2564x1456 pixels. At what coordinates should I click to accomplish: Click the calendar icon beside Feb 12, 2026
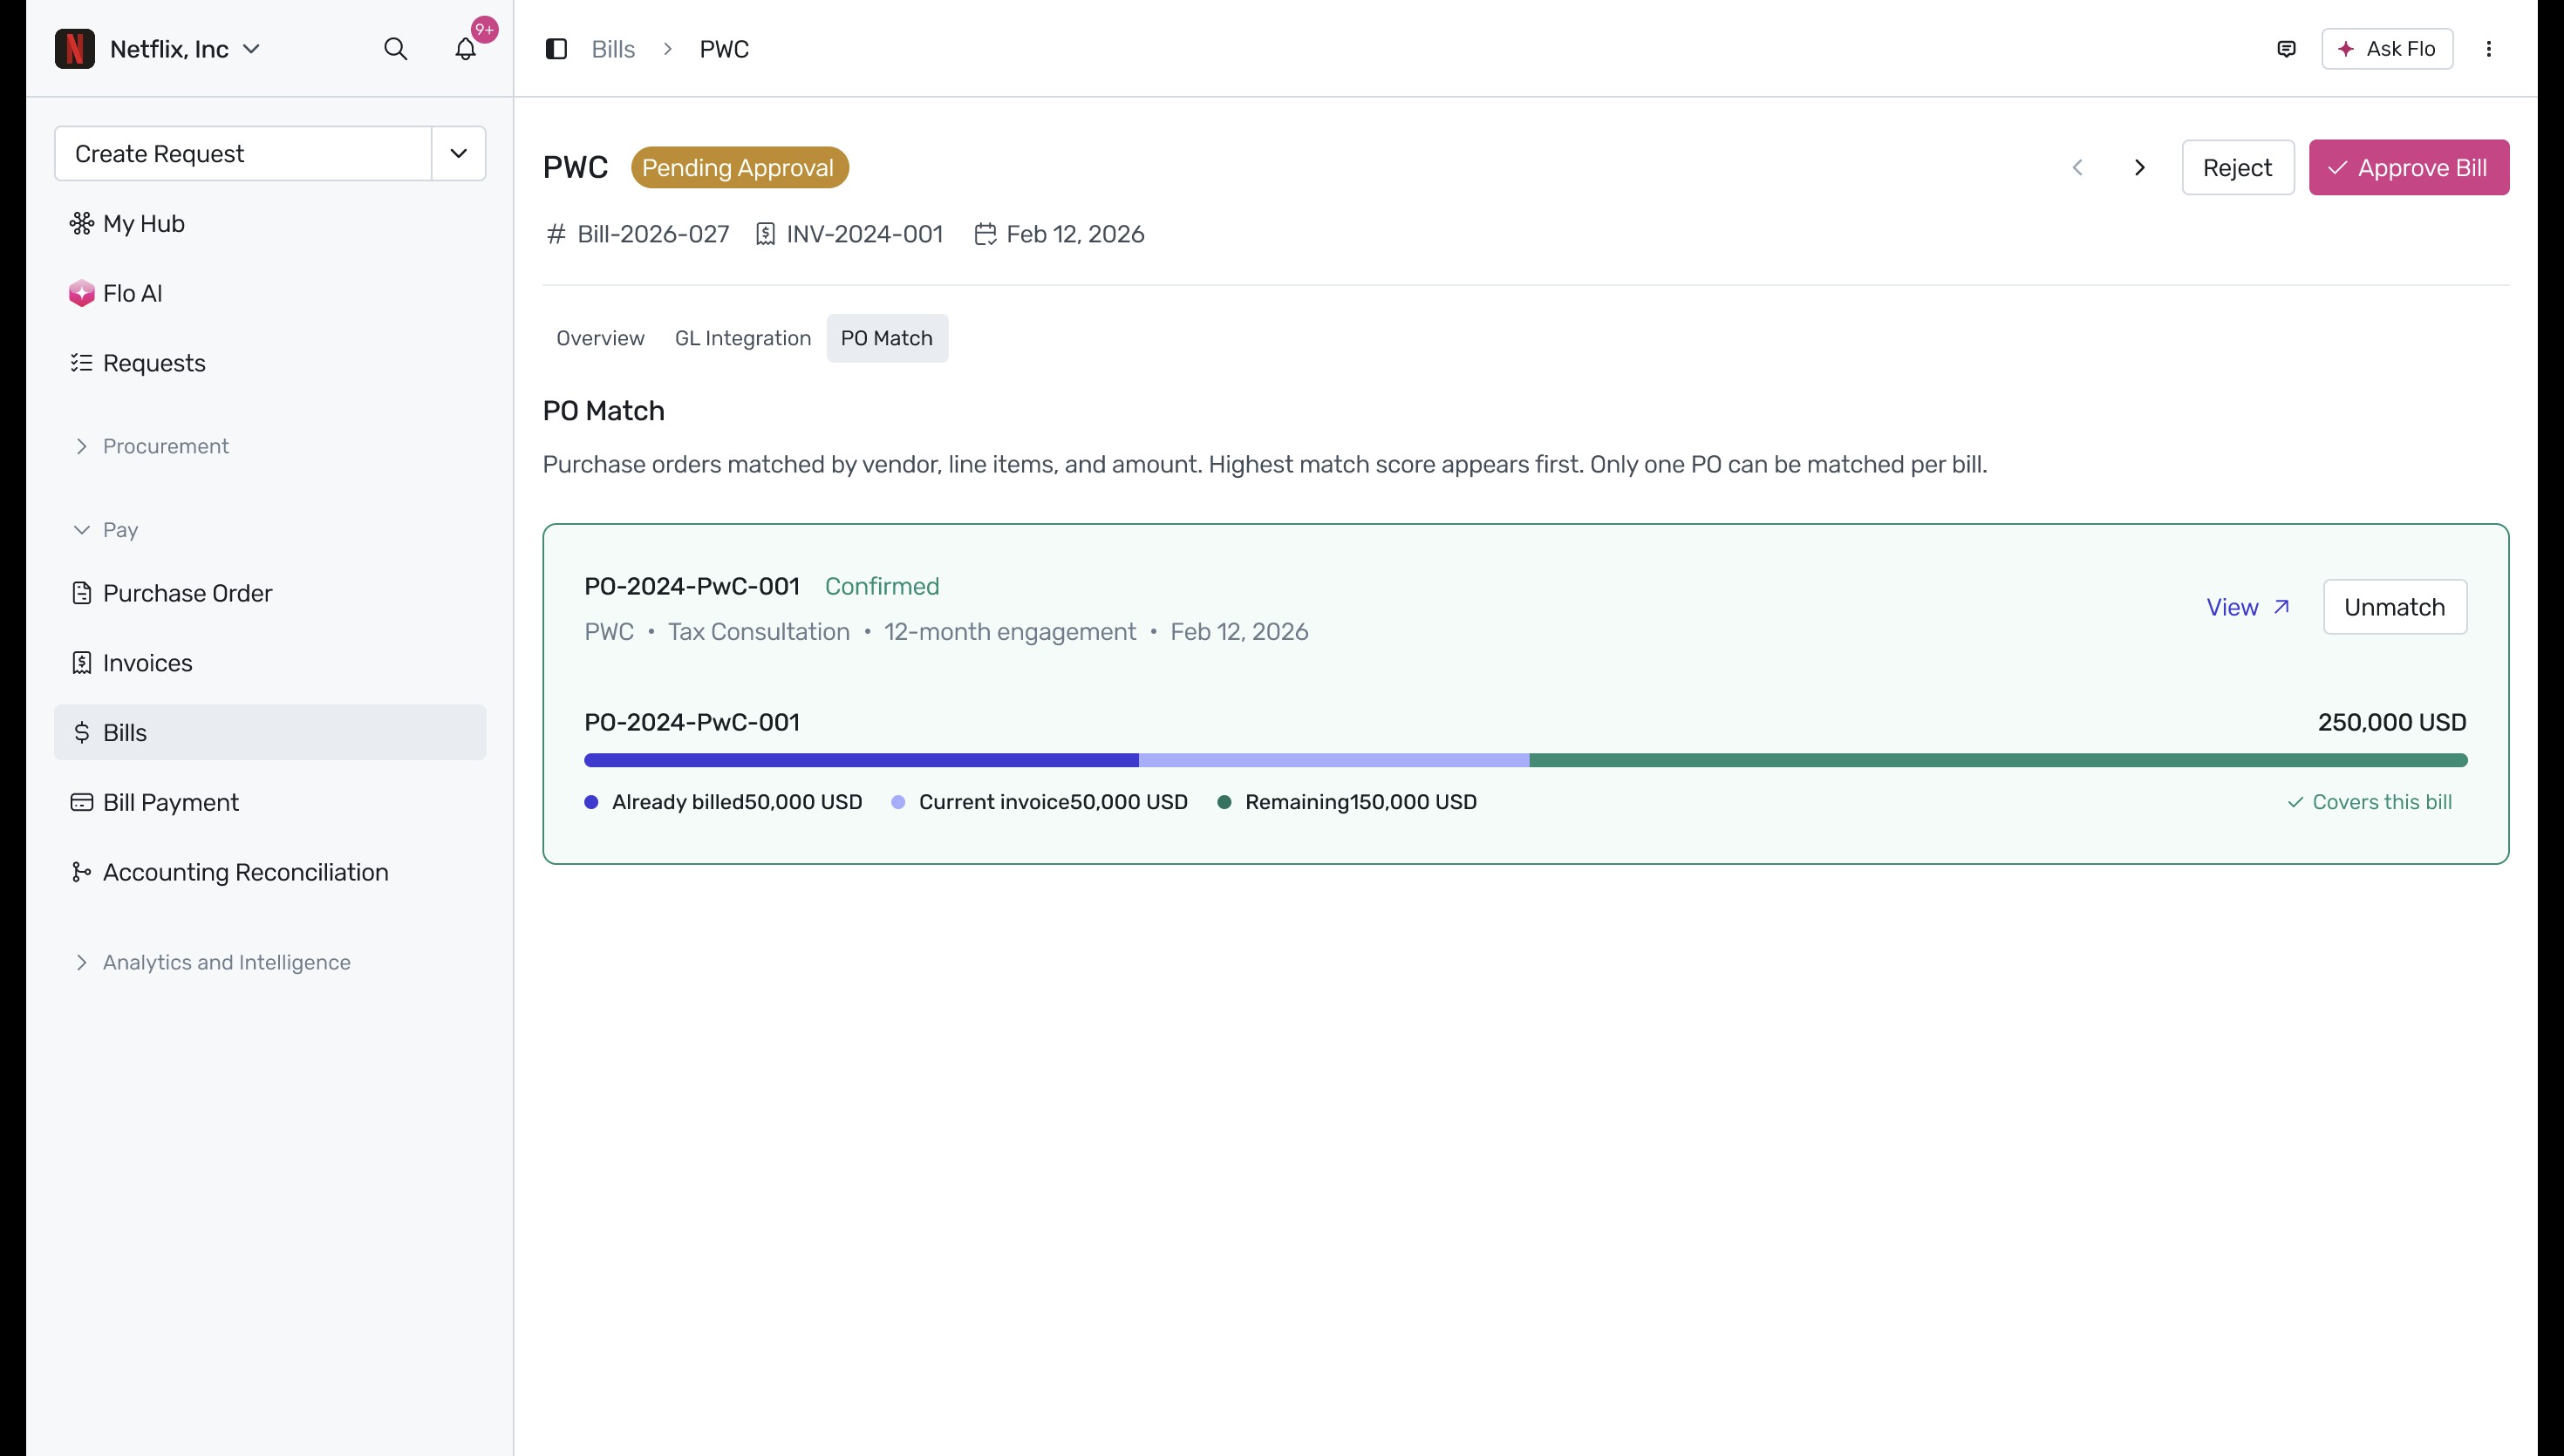coord(985,234)
